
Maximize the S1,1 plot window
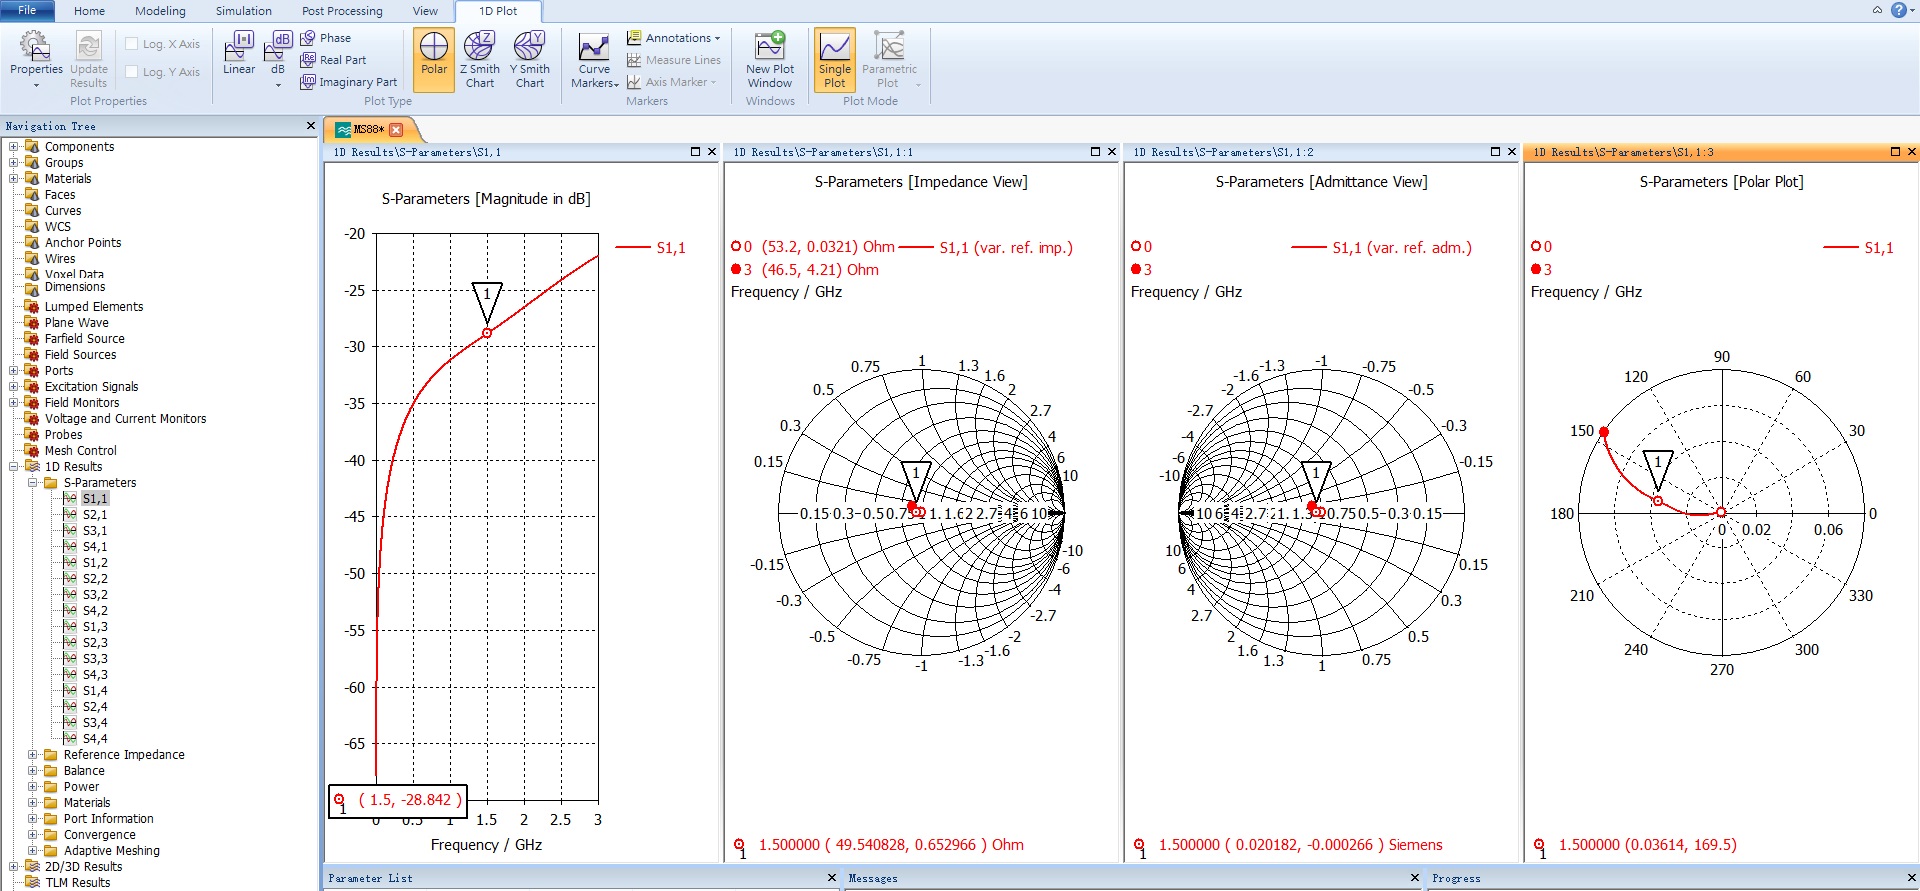tap(695, 152)
